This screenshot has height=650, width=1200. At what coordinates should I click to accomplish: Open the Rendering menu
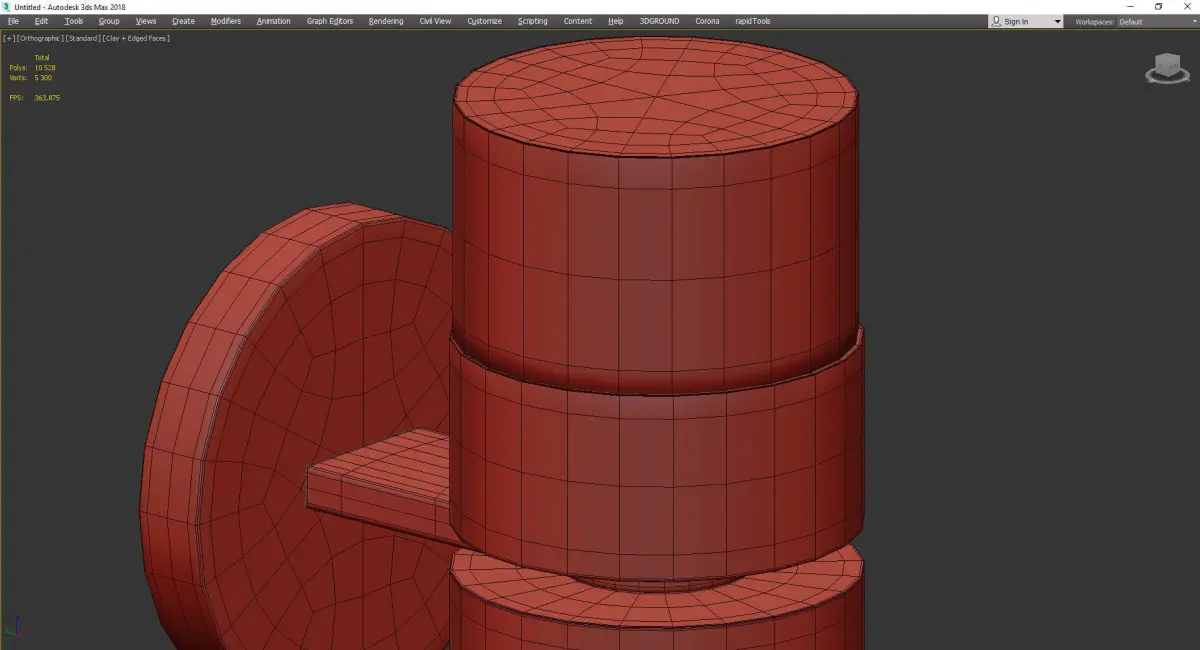pyautogui.click(x=386, y=21)
